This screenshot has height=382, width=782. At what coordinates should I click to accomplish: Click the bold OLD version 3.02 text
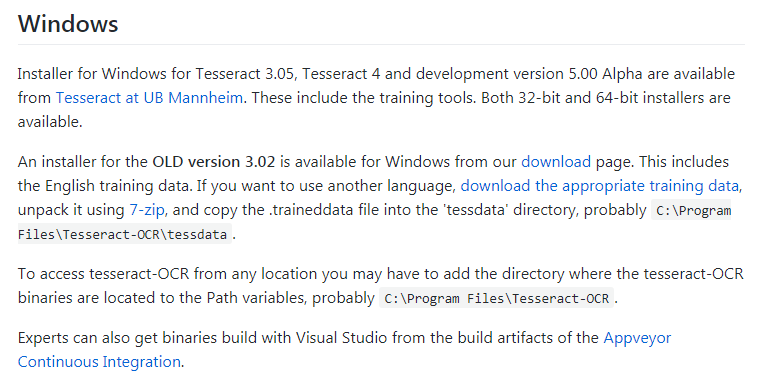(x=213, y=162)
